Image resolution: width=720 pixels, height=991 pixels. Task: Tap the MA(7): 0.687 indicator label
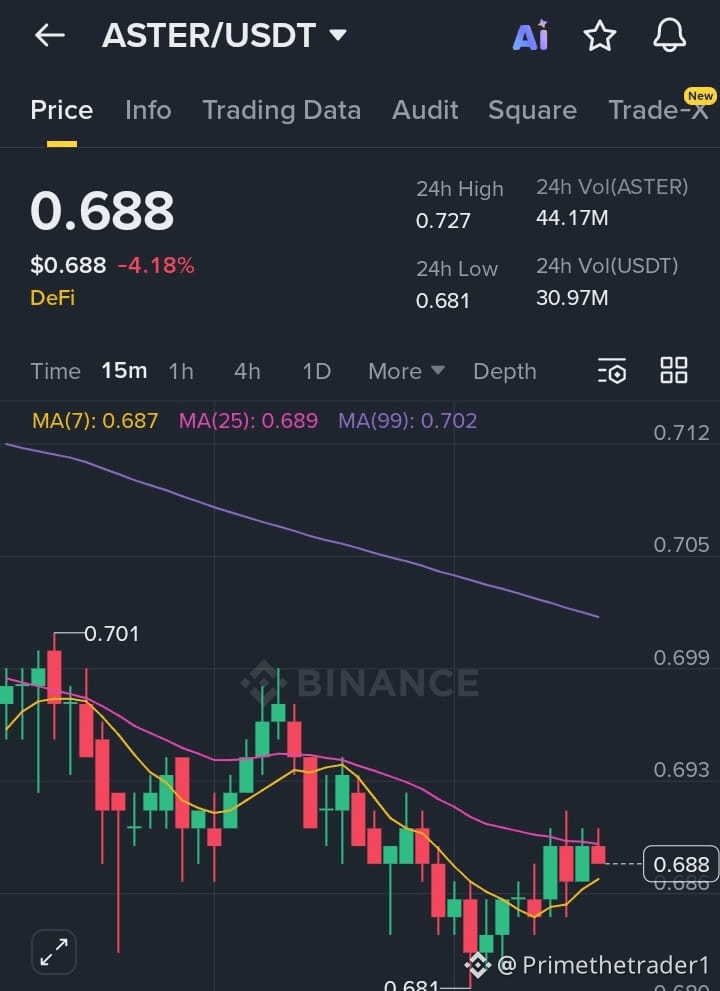pyautogui.click(x=95, y=420)
